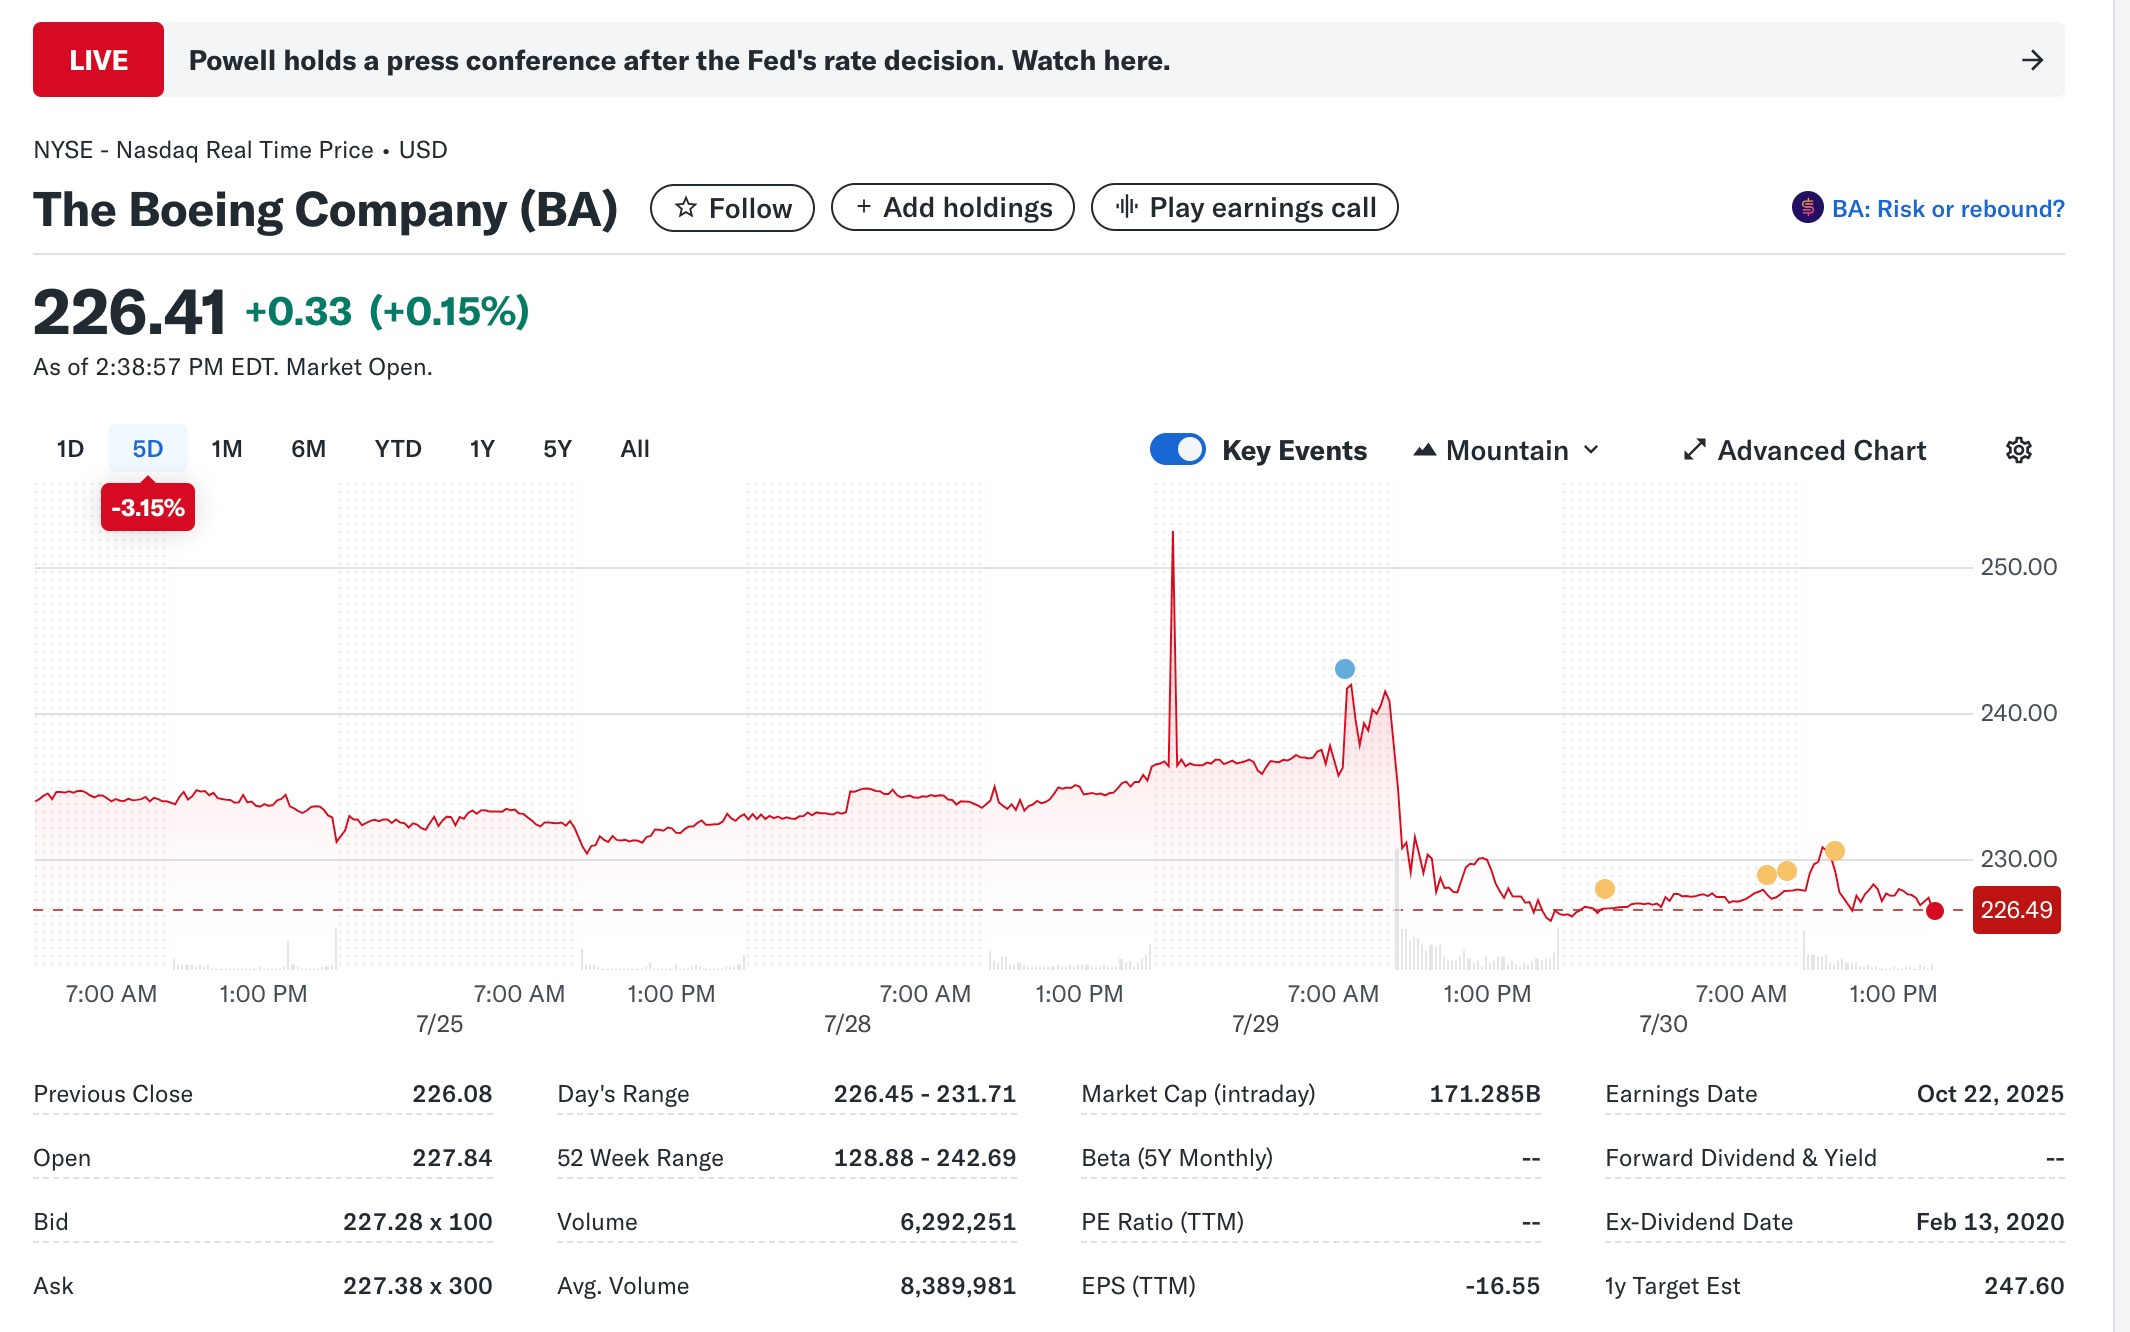This screenshot has height=1332, width=2130.
Task: Click the purple dollar icon beside "BA: Risk or rebound?"
Action: [1807, 208]
